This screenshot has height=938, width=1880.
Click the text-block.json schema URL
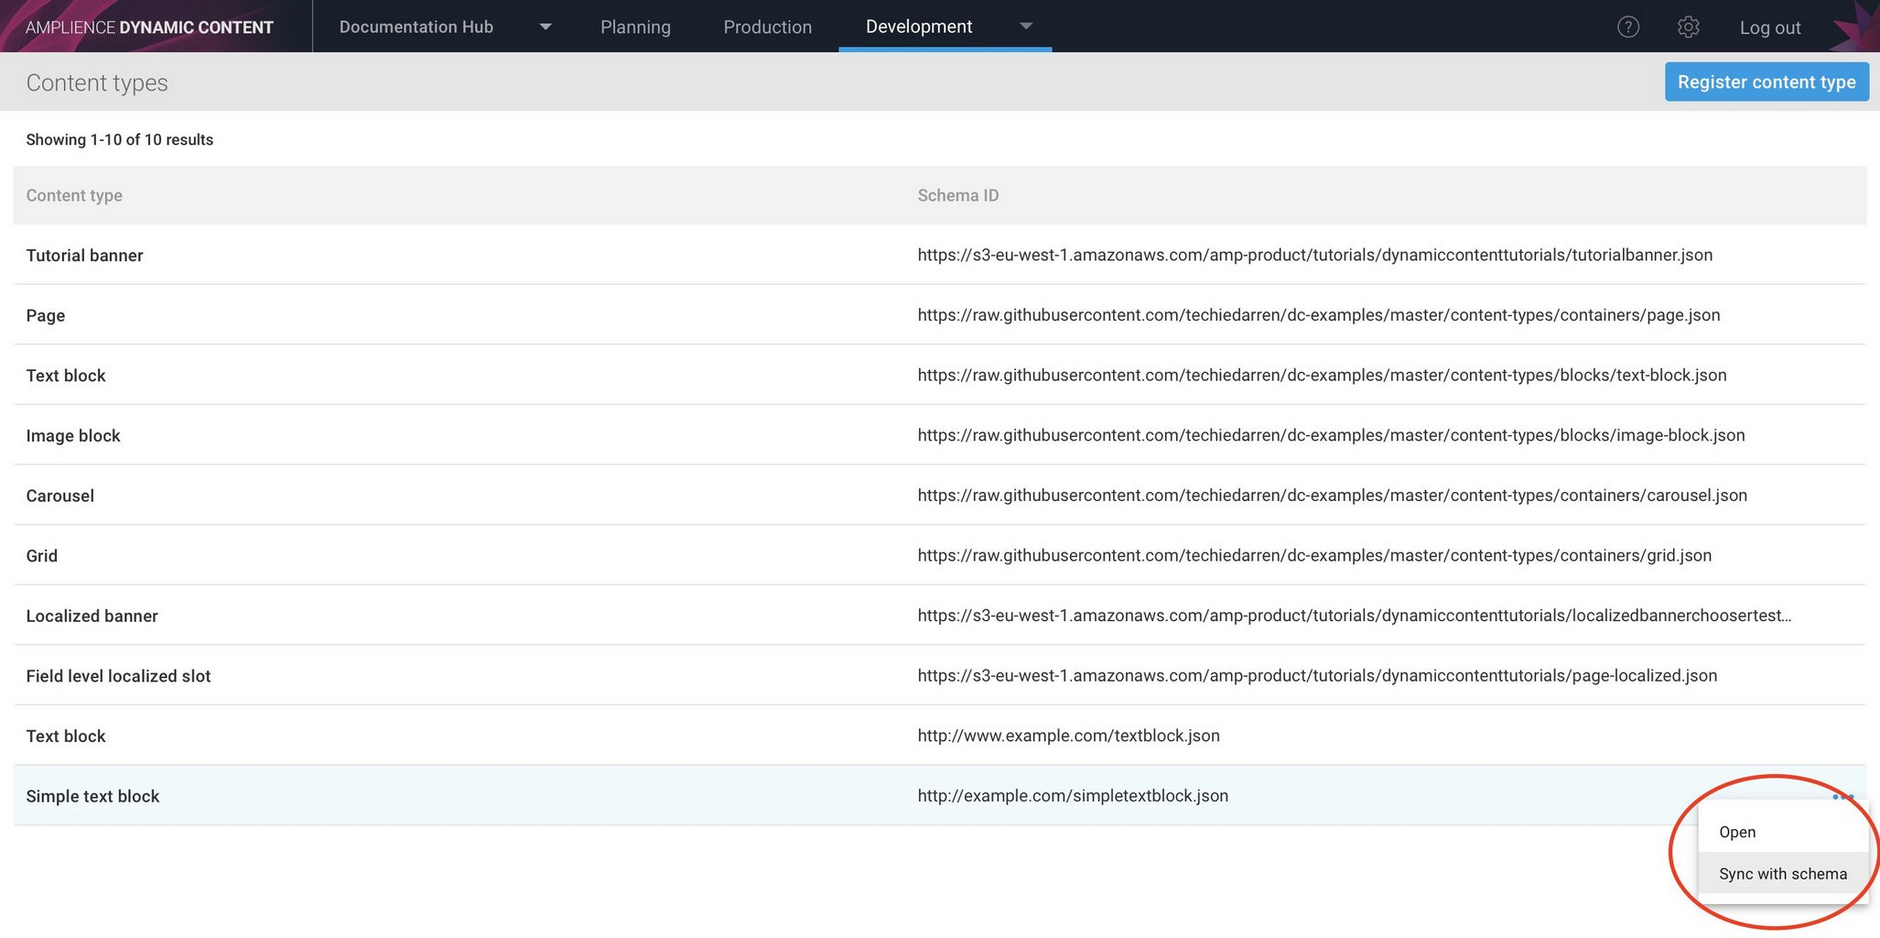(1322, 375)
